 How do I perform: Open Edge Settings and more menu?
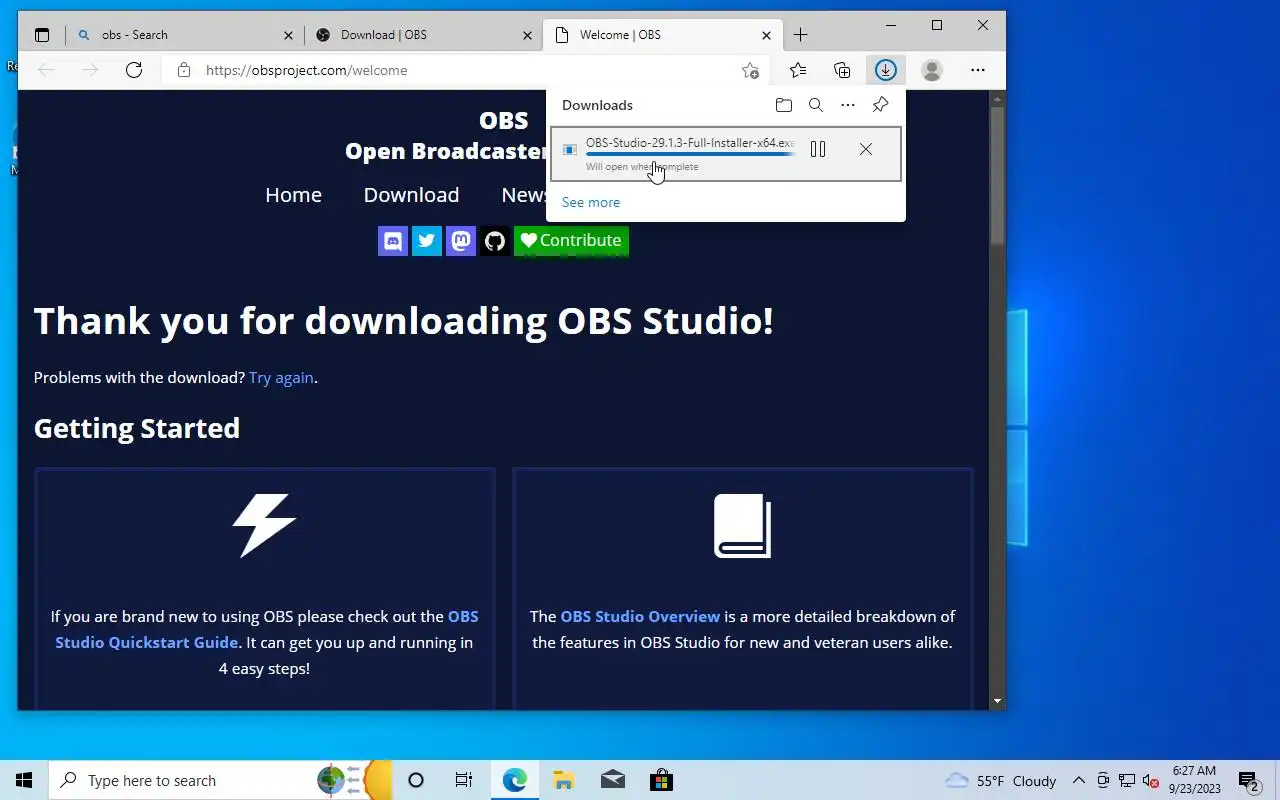(978, 70)
